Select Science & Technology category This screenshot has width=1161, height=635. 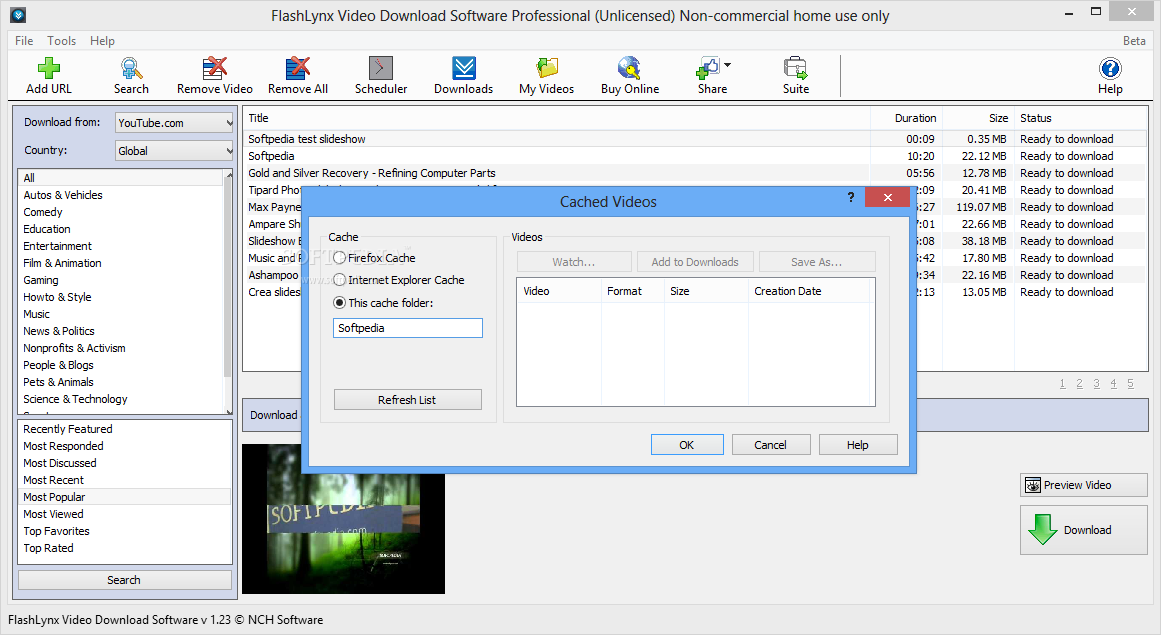pyautogui.click(x=121, y=399)
